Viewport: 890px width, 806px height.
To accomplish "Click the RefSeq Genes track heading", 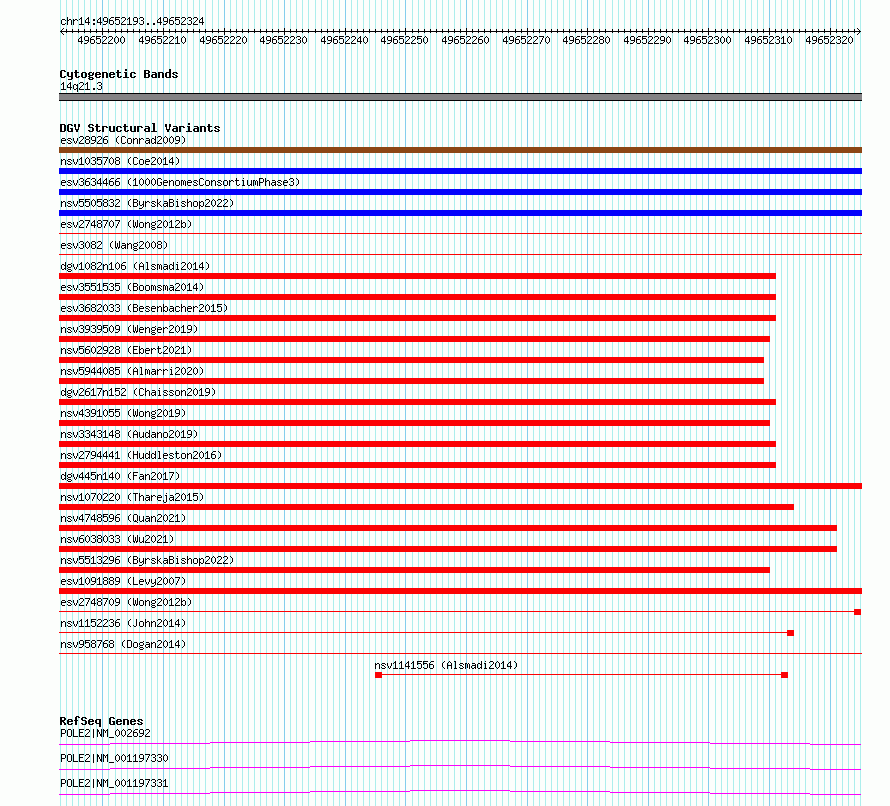I will 101,721.
